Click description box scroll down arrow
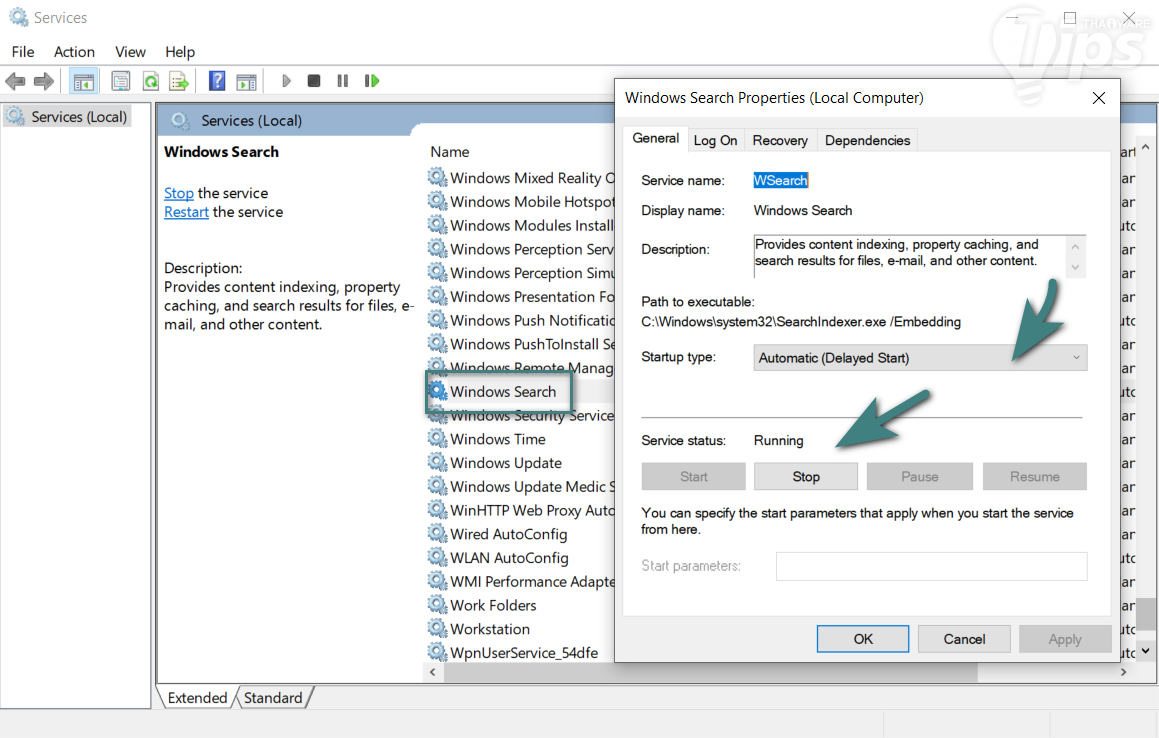 1075,268
